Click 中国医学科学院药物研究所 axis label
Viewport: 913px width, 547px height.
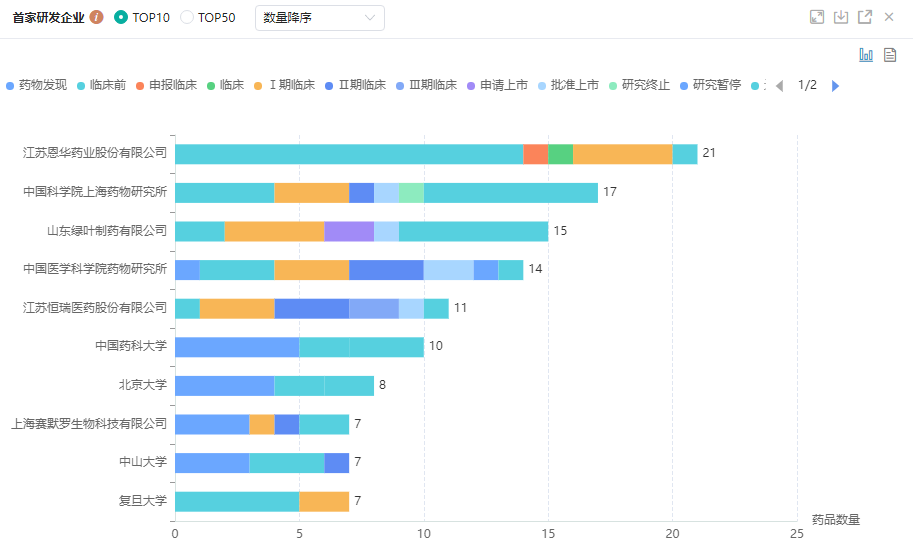coord(95,269)
